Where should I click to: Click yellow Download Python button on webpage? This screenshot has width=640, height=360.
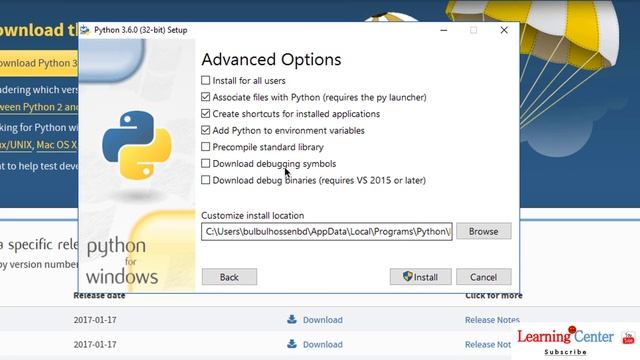click(x=39, y=63)
